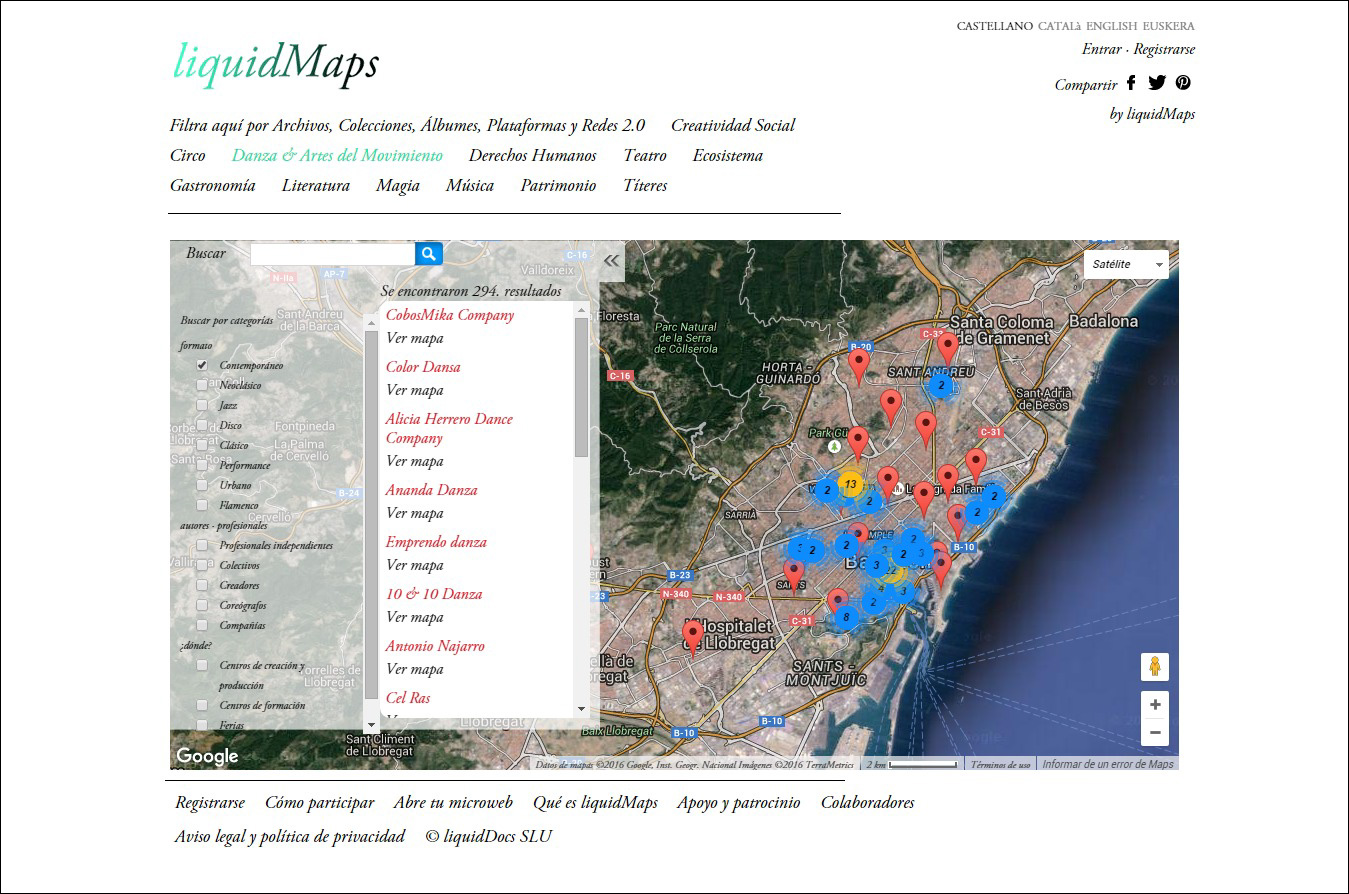The image size is (1349, 894).
Task: Share on Pinterest icon
Action: pyautogui.click(x=1183, y=83)
